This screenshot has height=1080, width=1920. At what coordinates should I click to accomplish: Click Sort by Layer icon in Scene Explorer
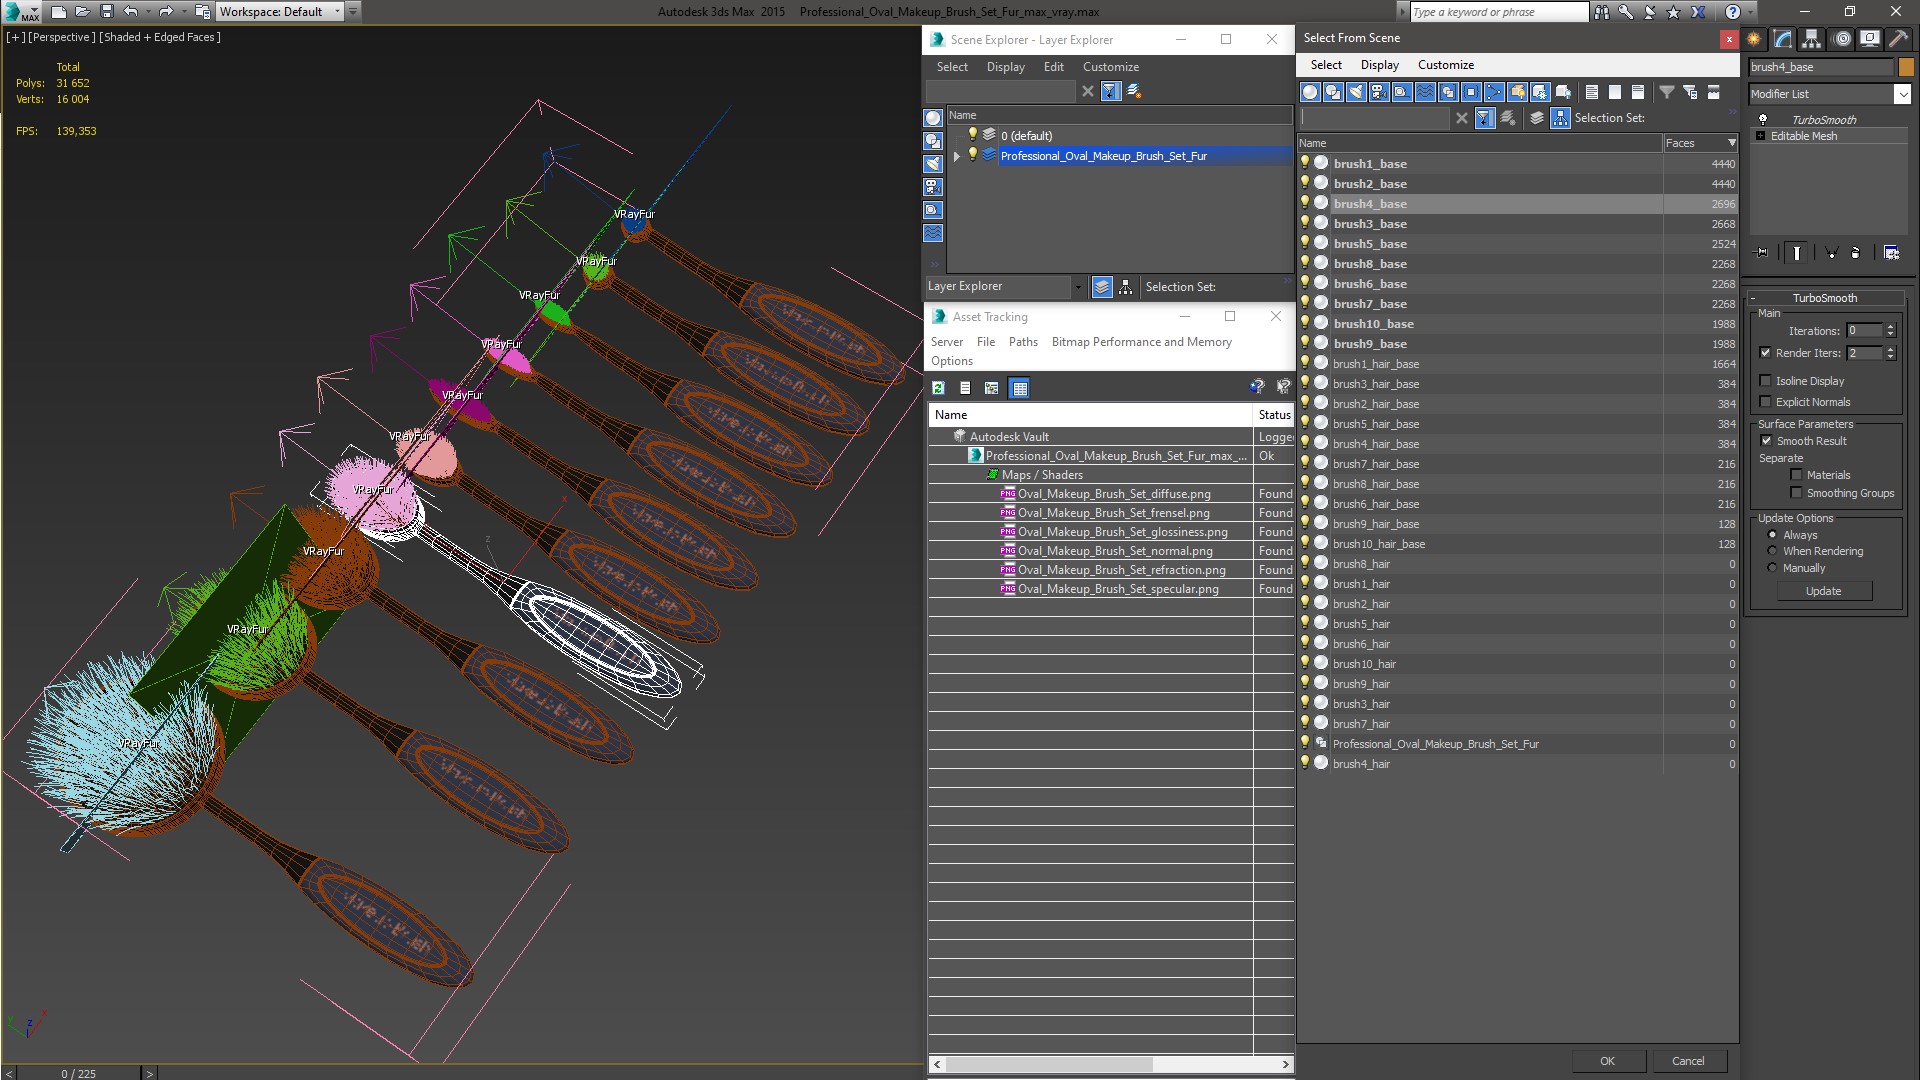1102,287
